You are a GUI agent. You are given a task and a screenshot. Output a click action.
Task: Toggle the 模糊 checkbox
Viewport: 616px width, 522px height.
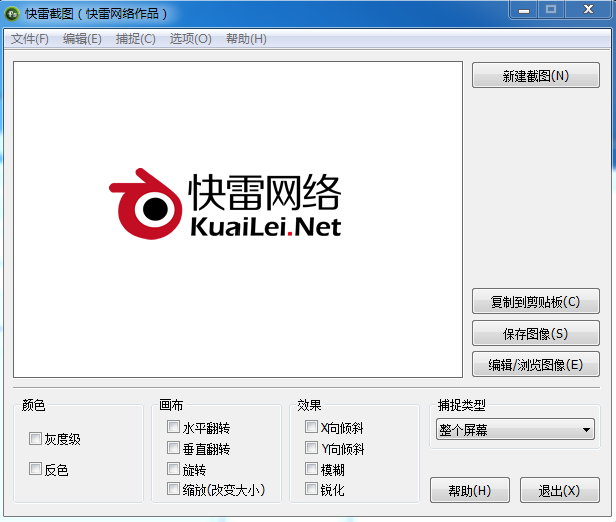tap(311, 469)
